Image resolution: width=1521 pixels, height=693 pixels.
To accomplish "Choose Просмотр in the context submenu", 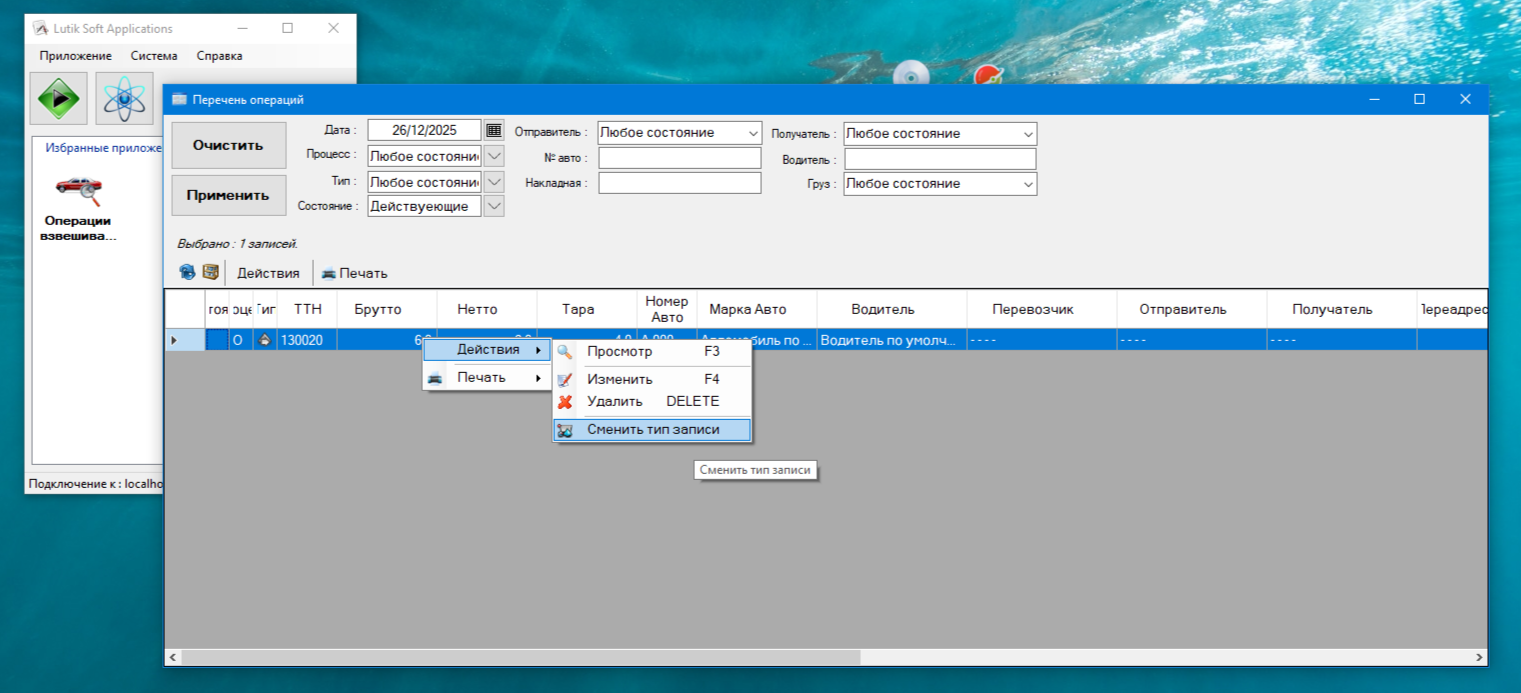I will click(x=619, y=352).
